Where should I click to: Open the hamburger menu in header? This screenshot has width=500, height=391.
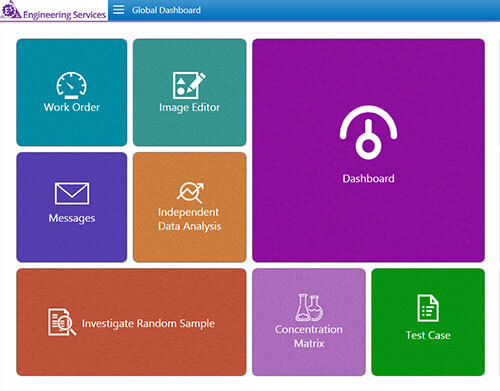click(x=119, y=10)
